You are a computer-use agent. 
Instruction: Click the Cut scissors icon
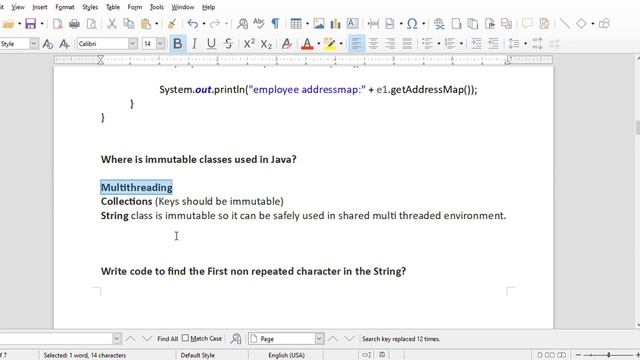pyautogui.click(x=112, y=24)
